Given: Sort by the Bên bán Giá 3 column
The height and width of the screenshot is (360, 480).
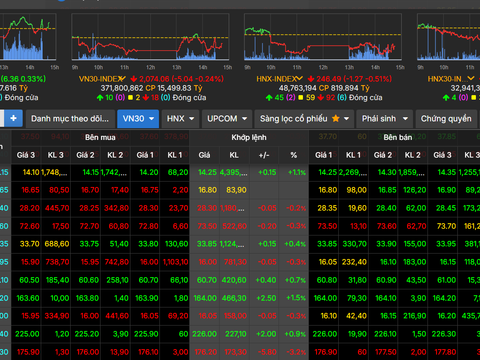Looking at the screenshot, I should pyautogui.click(x=442, y=155).
